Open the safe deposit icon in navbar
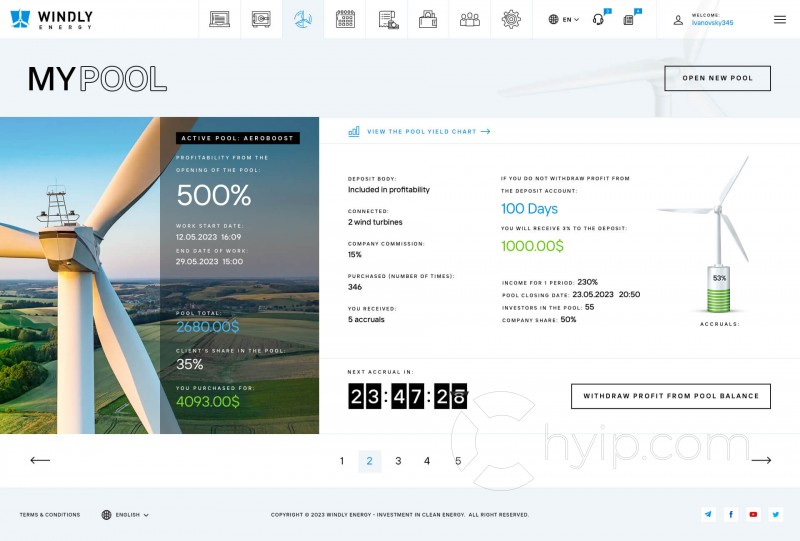 tap(261, 19)
